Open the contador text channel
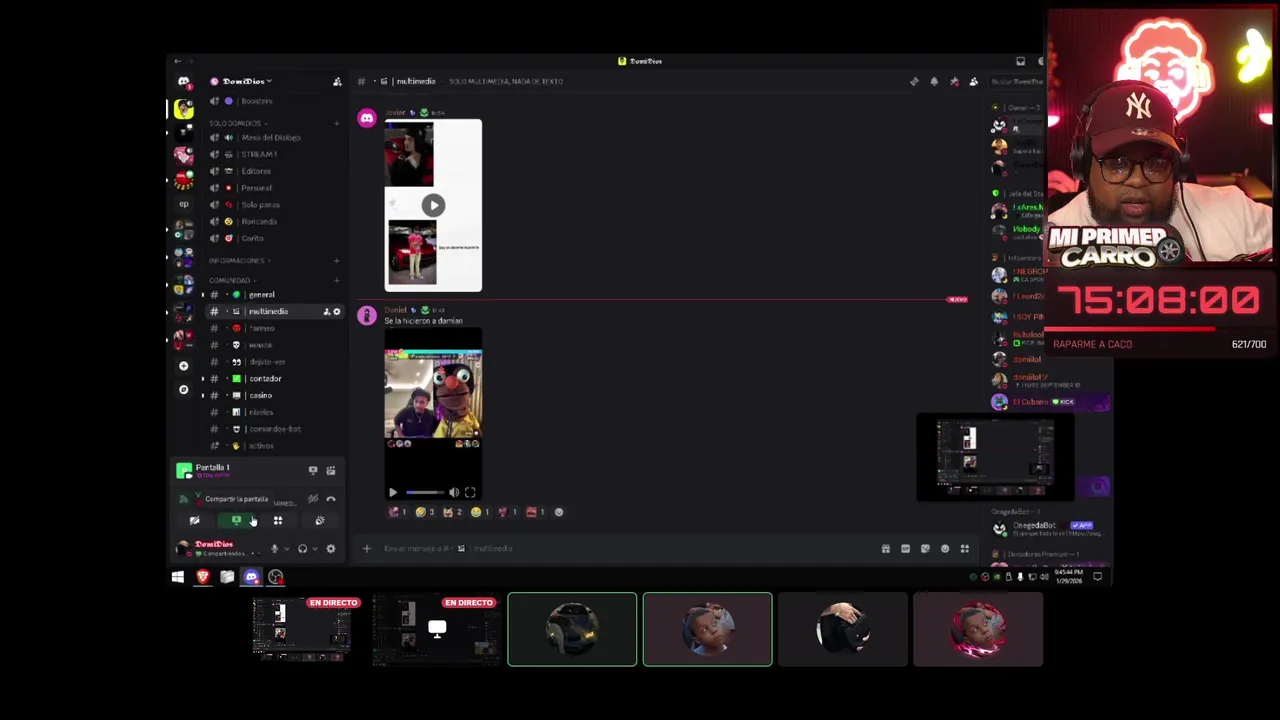Image resolution: width=1280 pixels, height=720 pixels. pos(272,379)
